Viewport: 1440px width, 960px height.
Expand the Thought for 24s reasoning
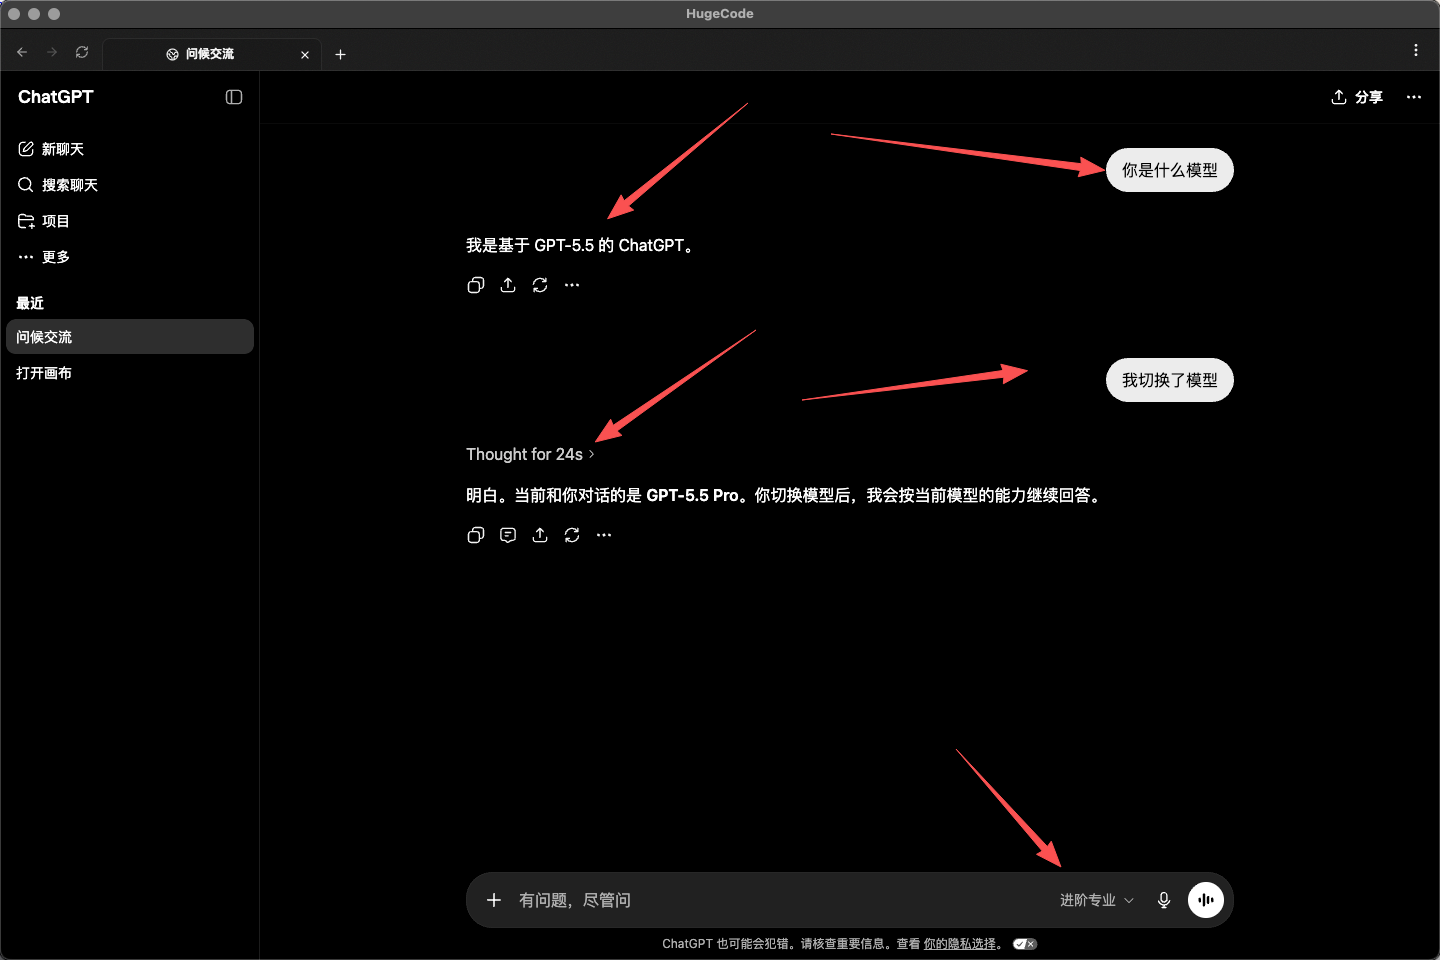pyautogui.click(x=530, y=454)
